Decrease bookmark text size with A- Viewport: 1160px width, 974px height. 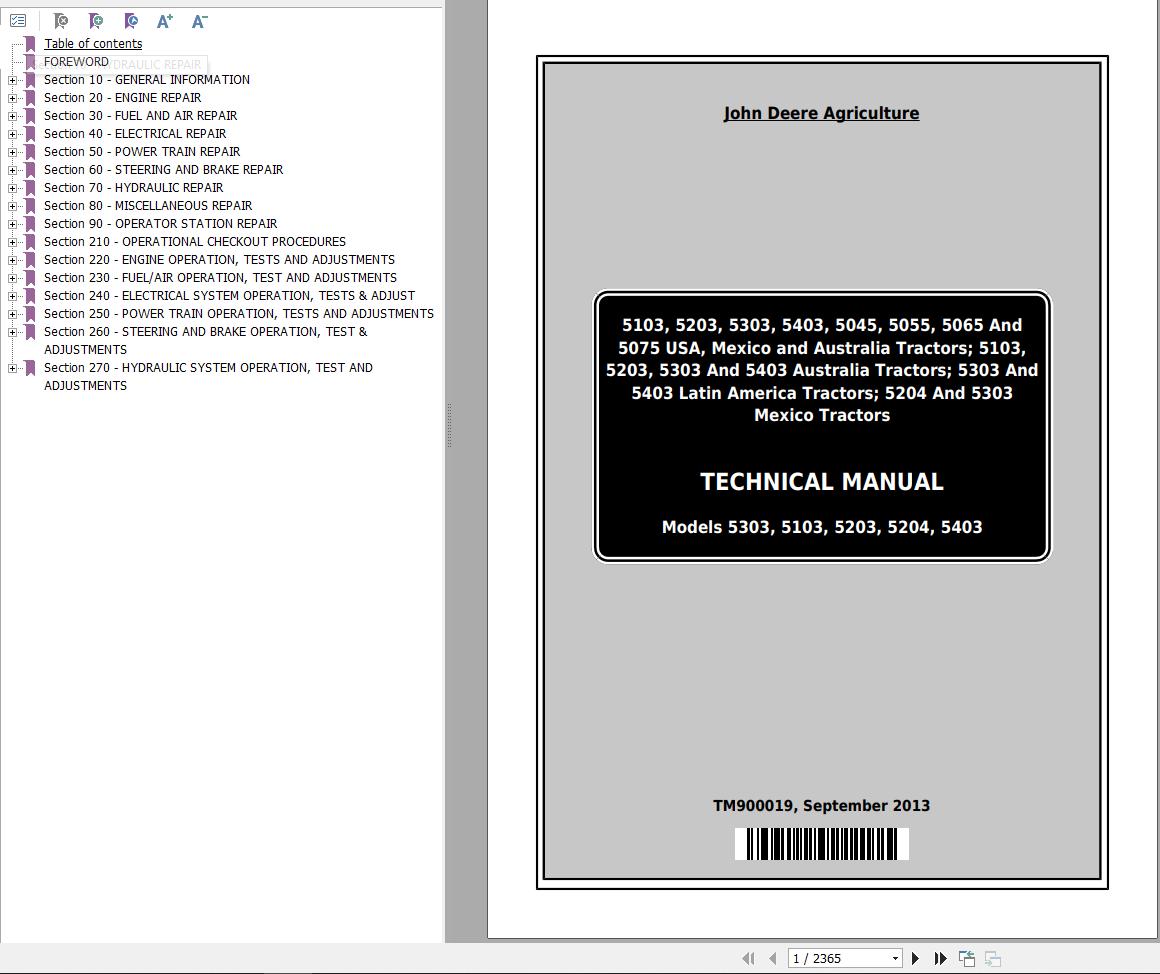200,21
